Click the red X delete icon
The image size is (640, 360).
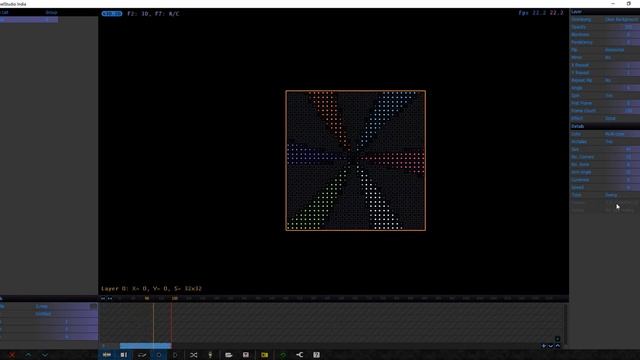(12, 355)
